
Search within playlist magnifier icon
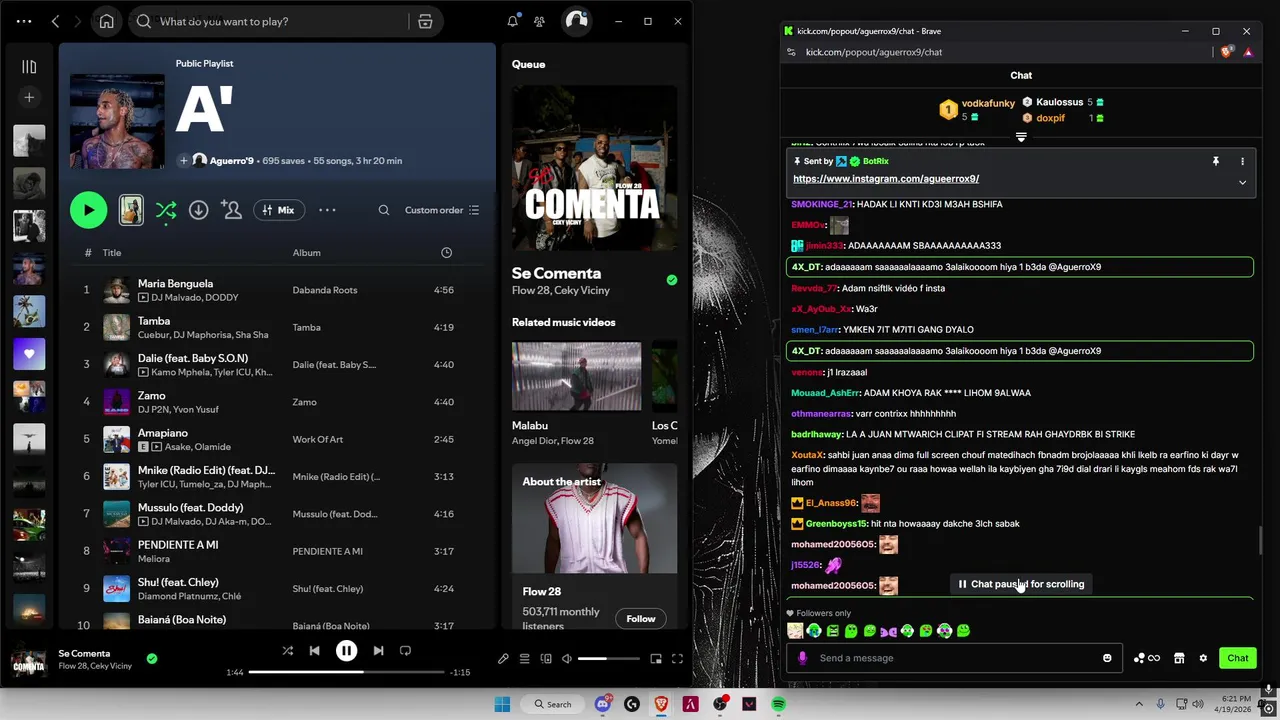[x=384, y=210]
